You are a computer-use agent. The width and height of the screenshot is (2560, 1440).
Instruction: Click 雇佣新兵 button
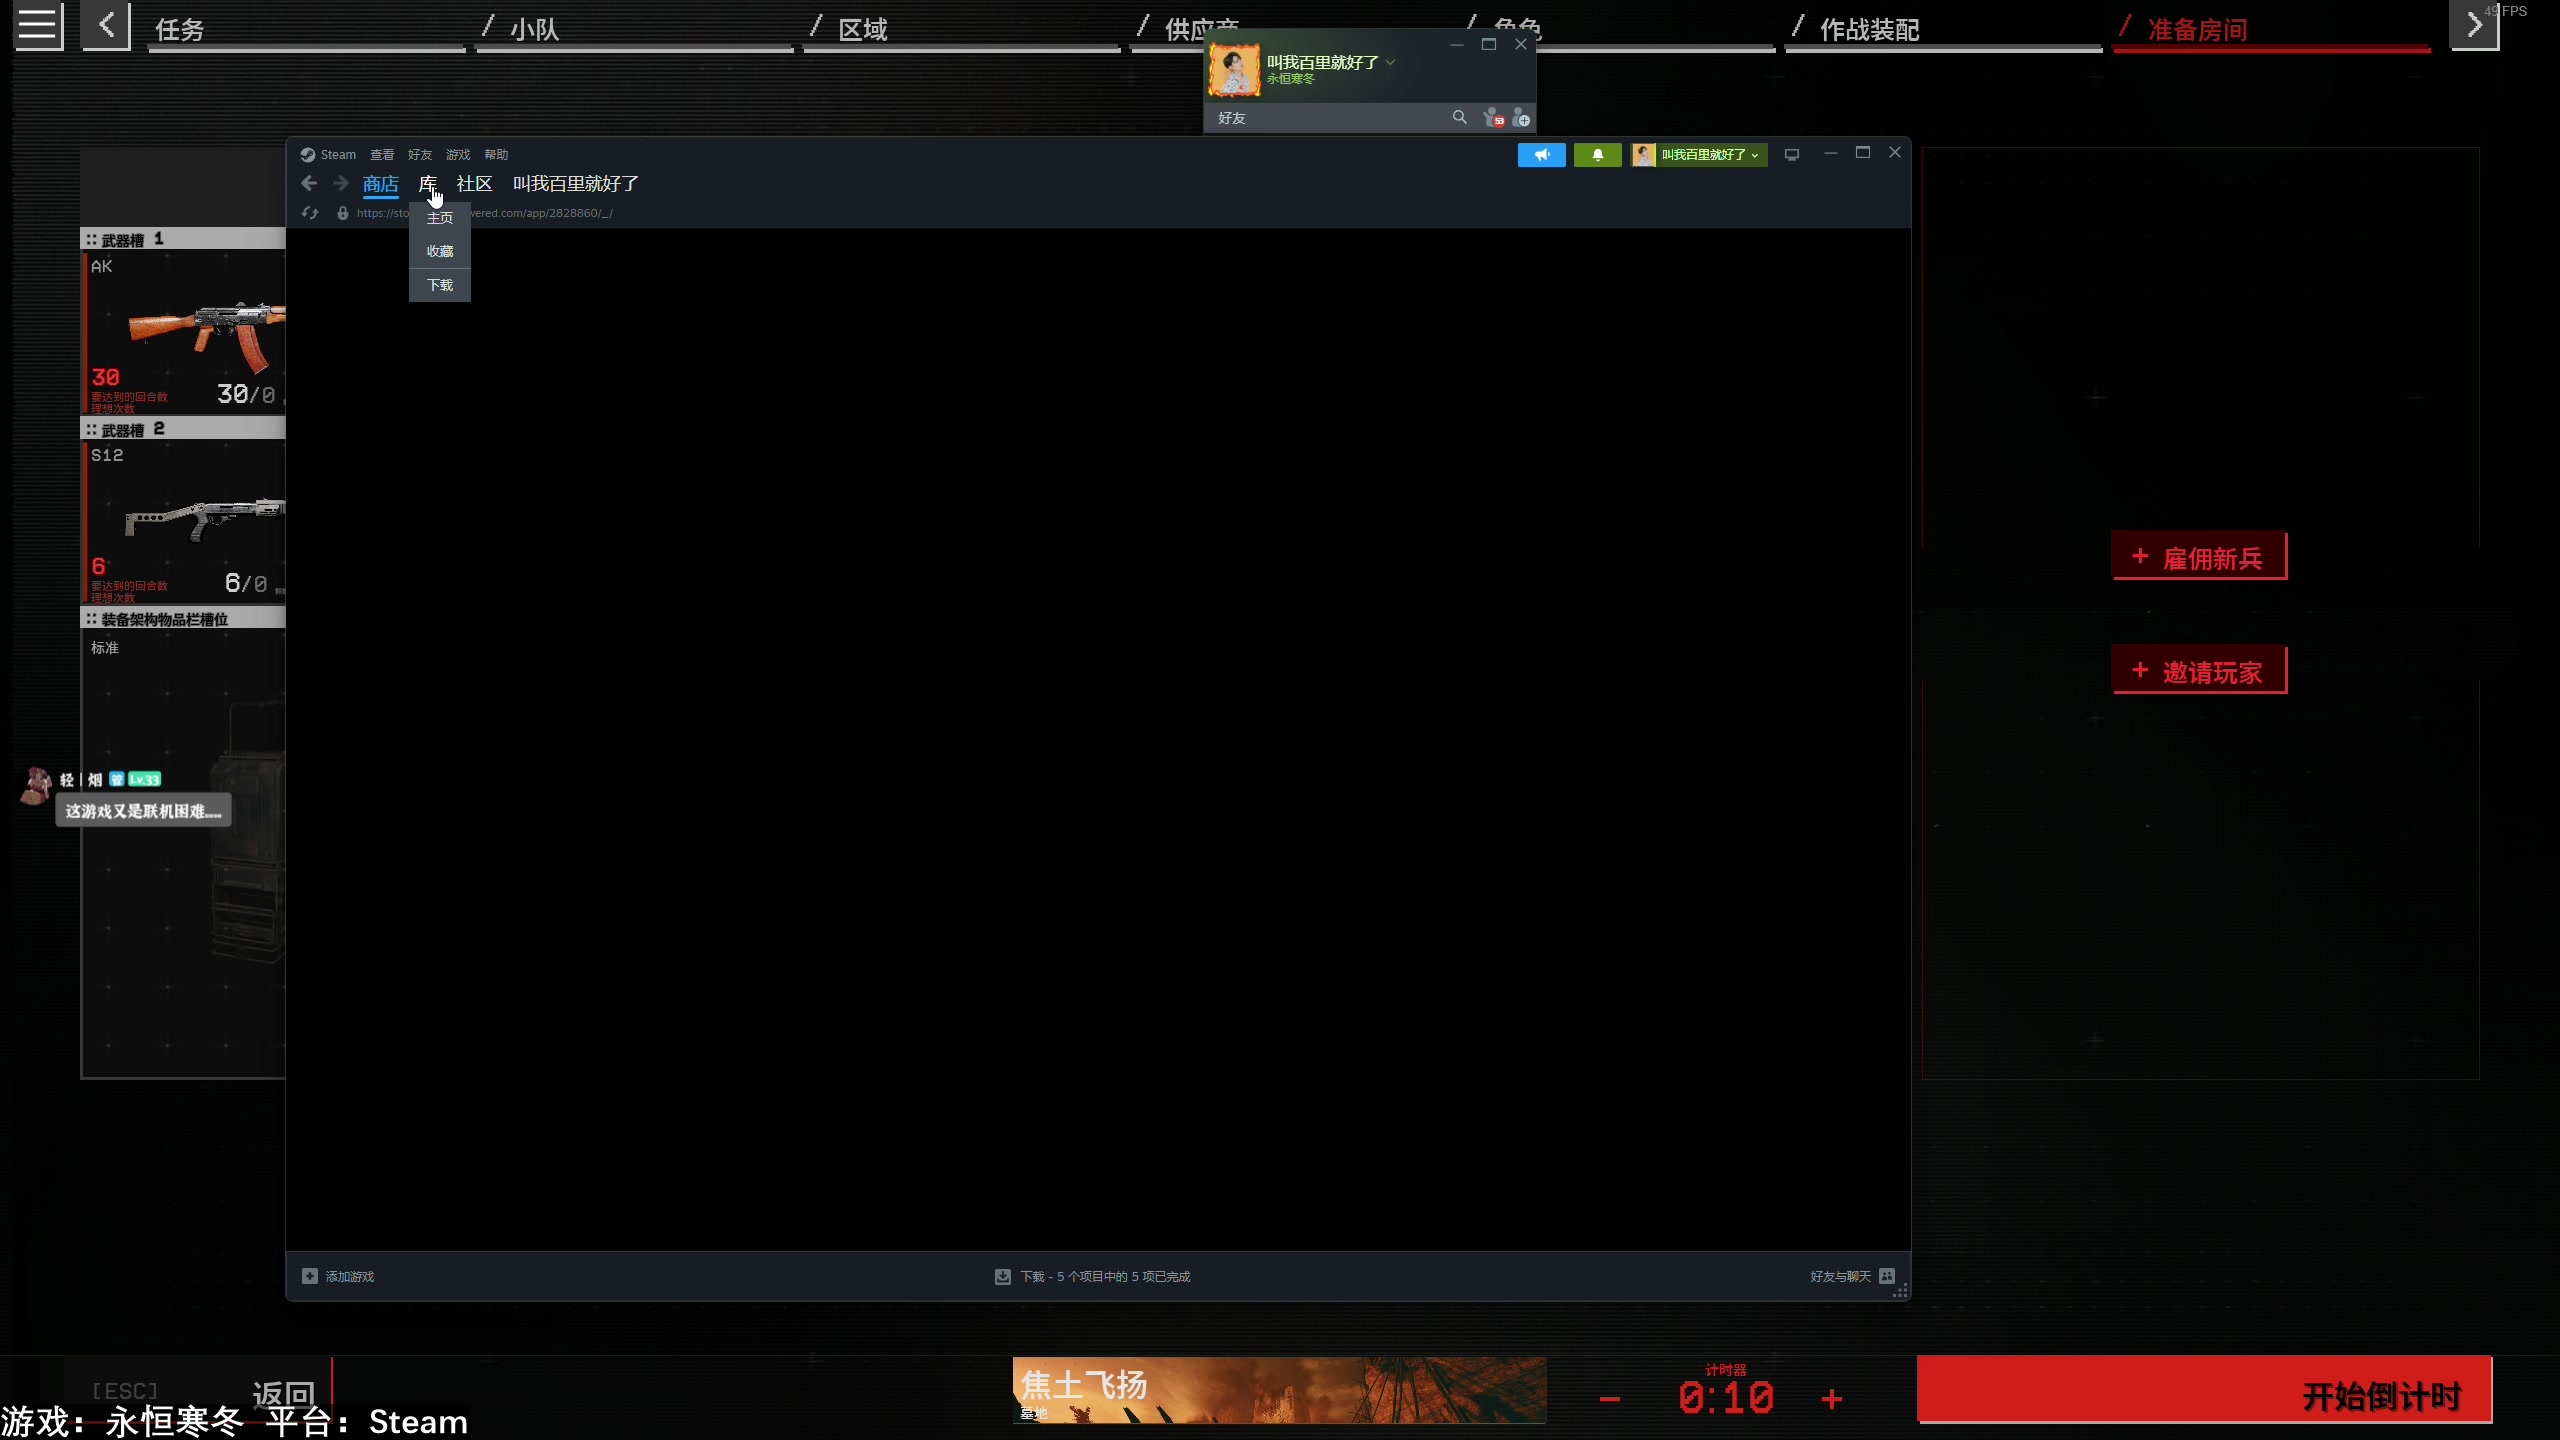tap(2199, 557)
